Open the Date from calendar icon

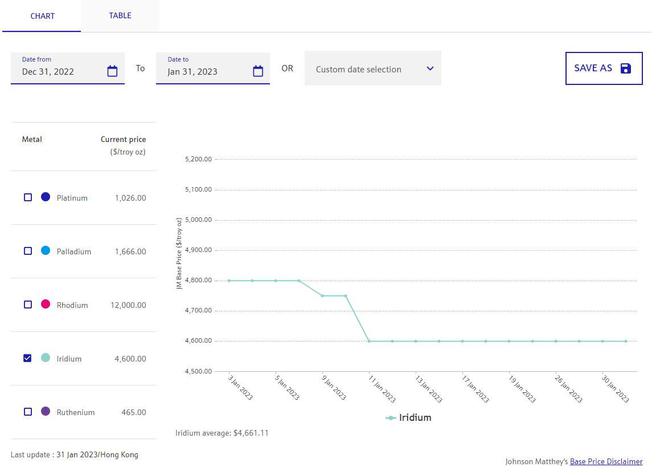[112, 71]
